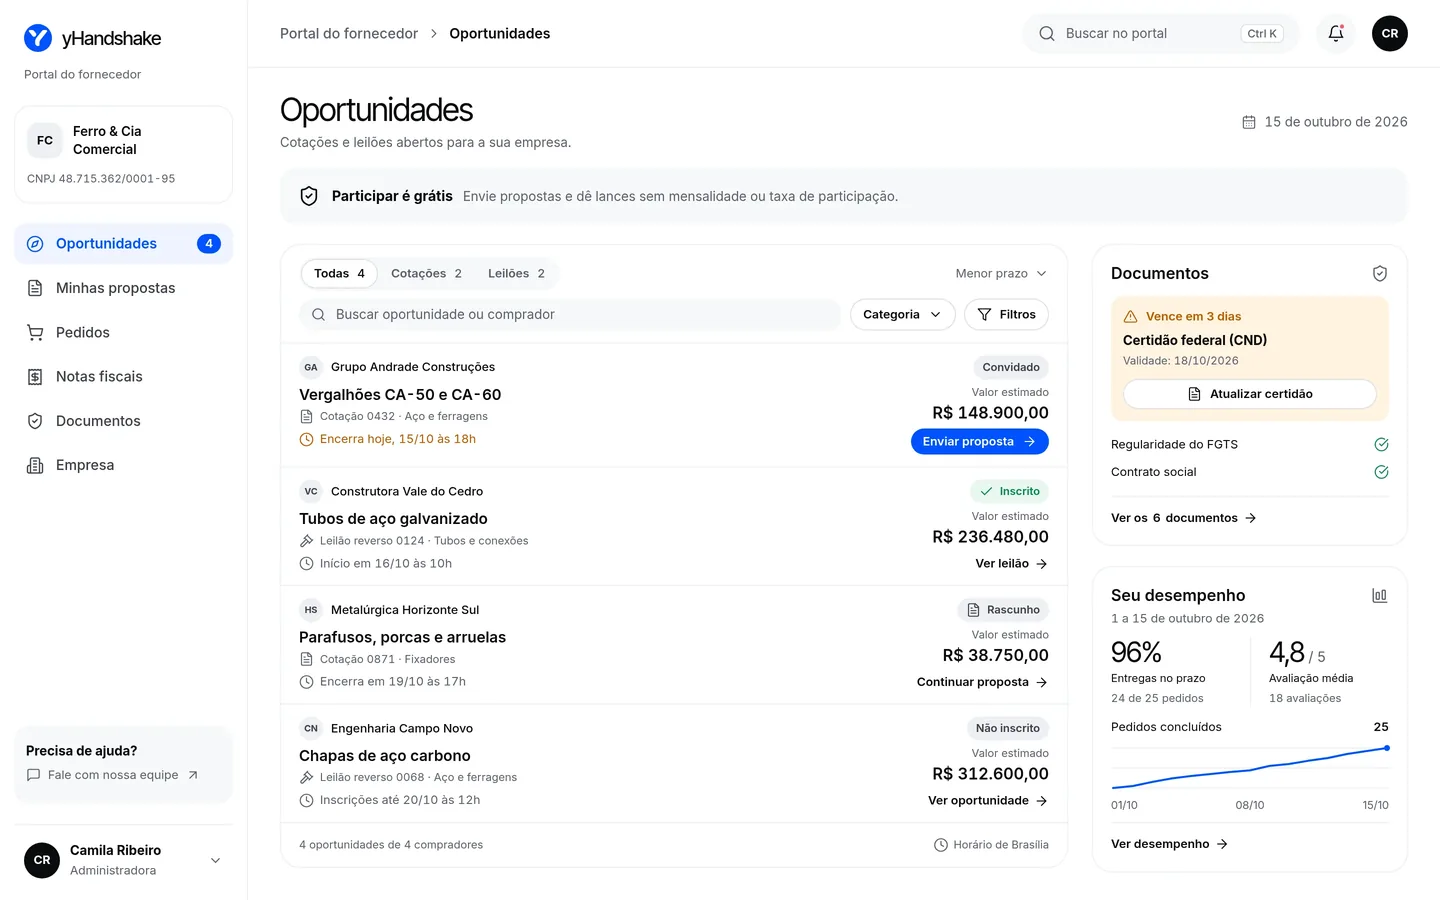
Task: Open Filtros button
Action: [1007, 314]
